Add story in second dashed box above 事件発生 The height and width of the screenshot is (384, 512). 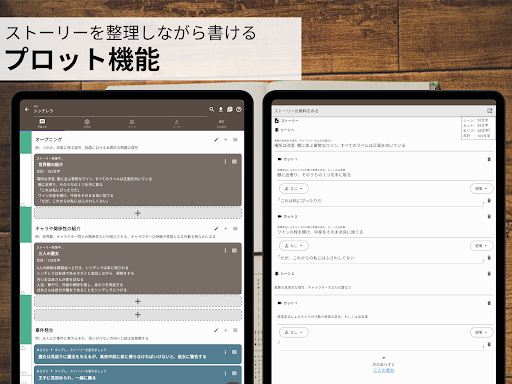point(138,315)
